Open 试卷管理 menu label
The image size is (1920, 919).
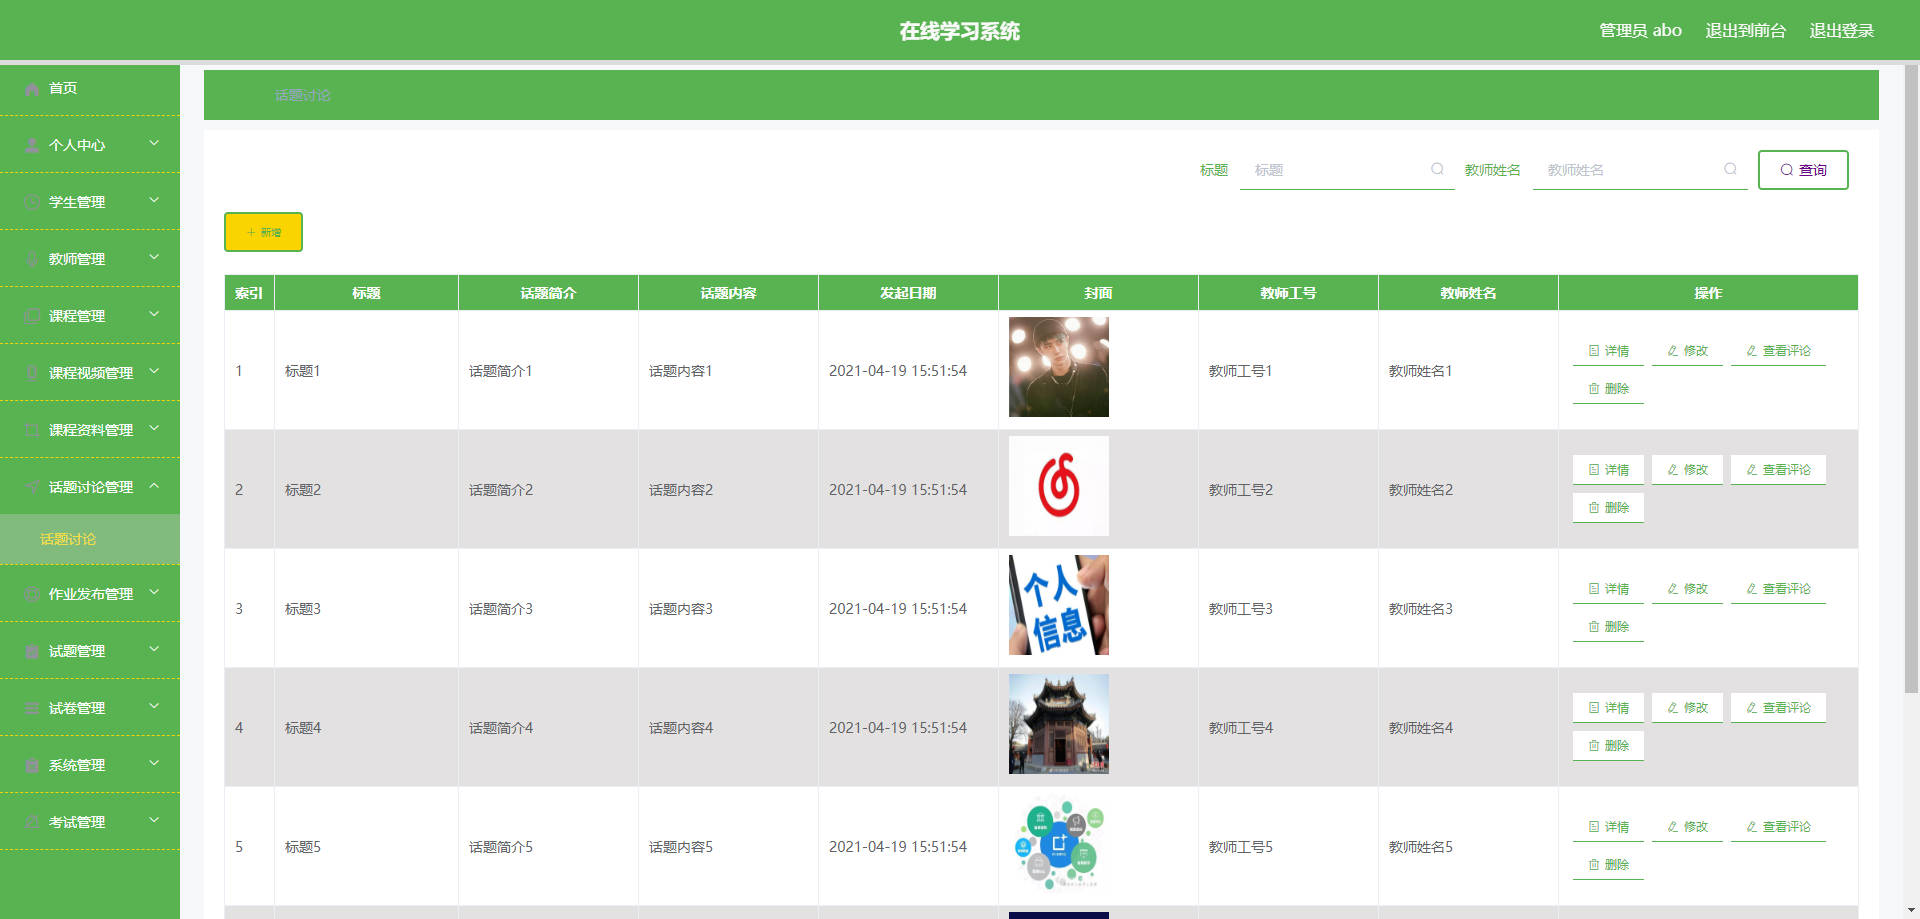(x=77, y=708)
